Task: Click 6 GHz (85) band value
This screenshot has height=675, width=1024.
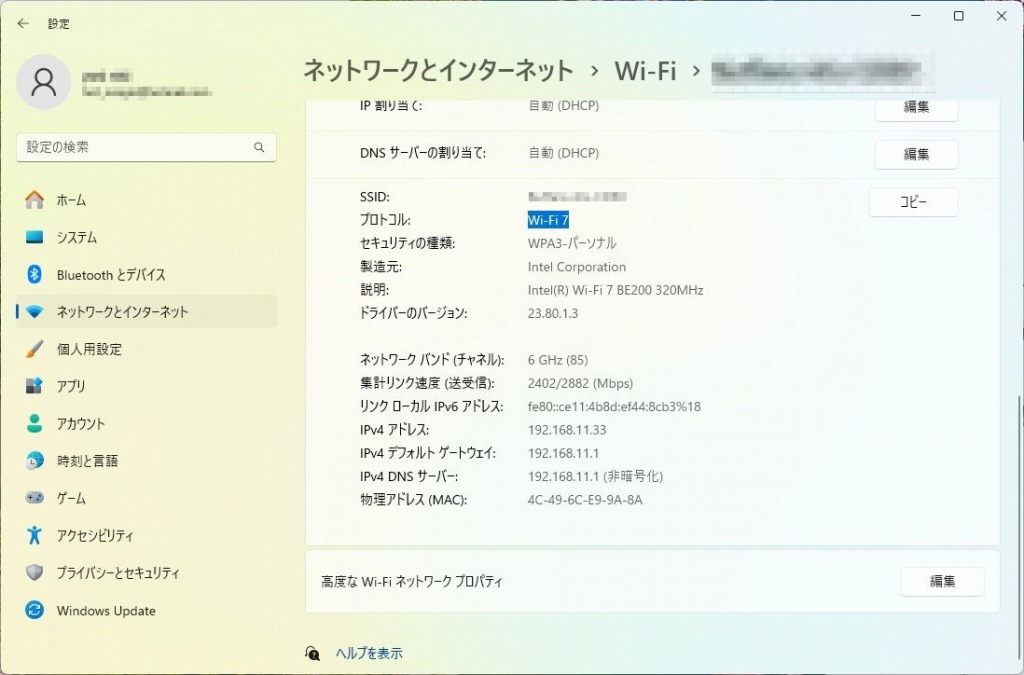Action: [558, 360]
